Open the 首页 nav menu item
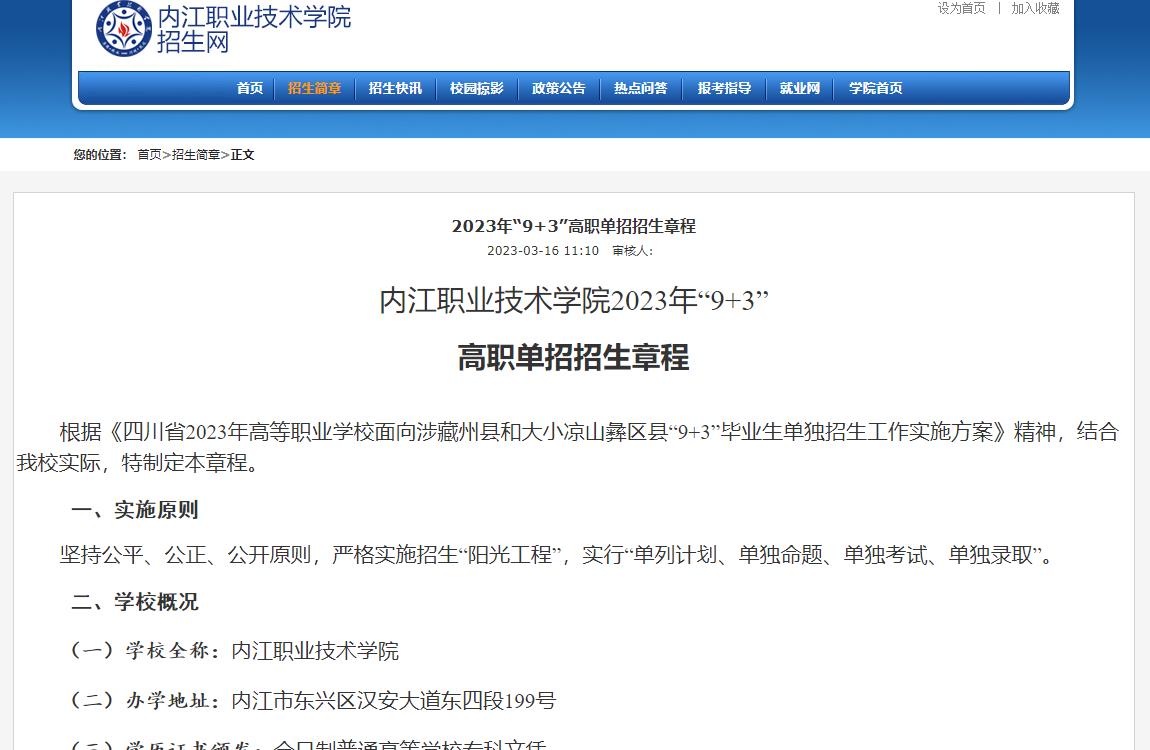 (250, 88)
